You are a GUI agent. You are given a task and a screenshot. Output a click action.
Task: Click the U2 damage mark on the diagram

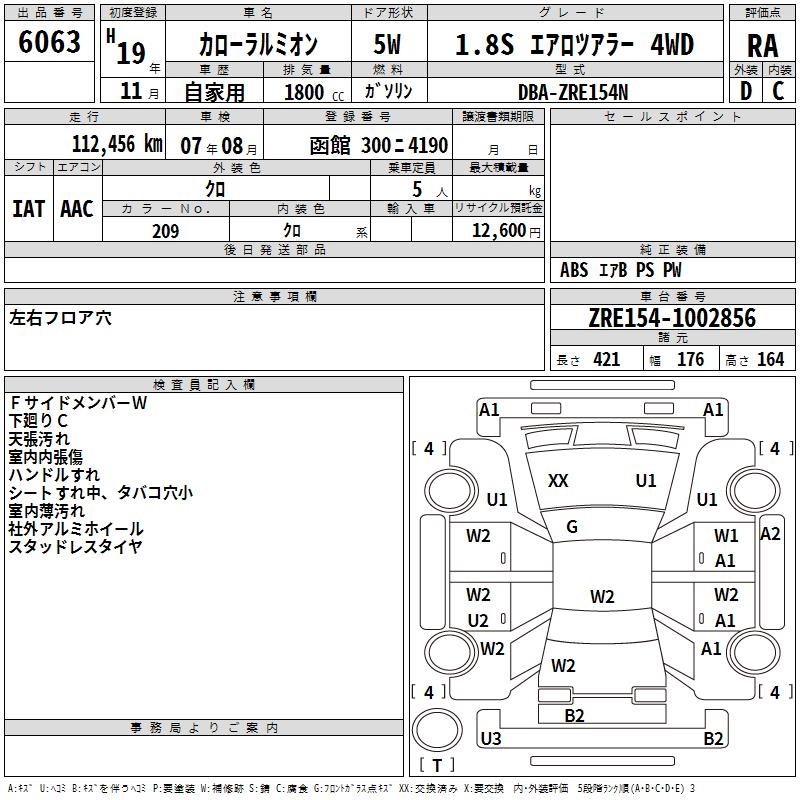(478, 620)
